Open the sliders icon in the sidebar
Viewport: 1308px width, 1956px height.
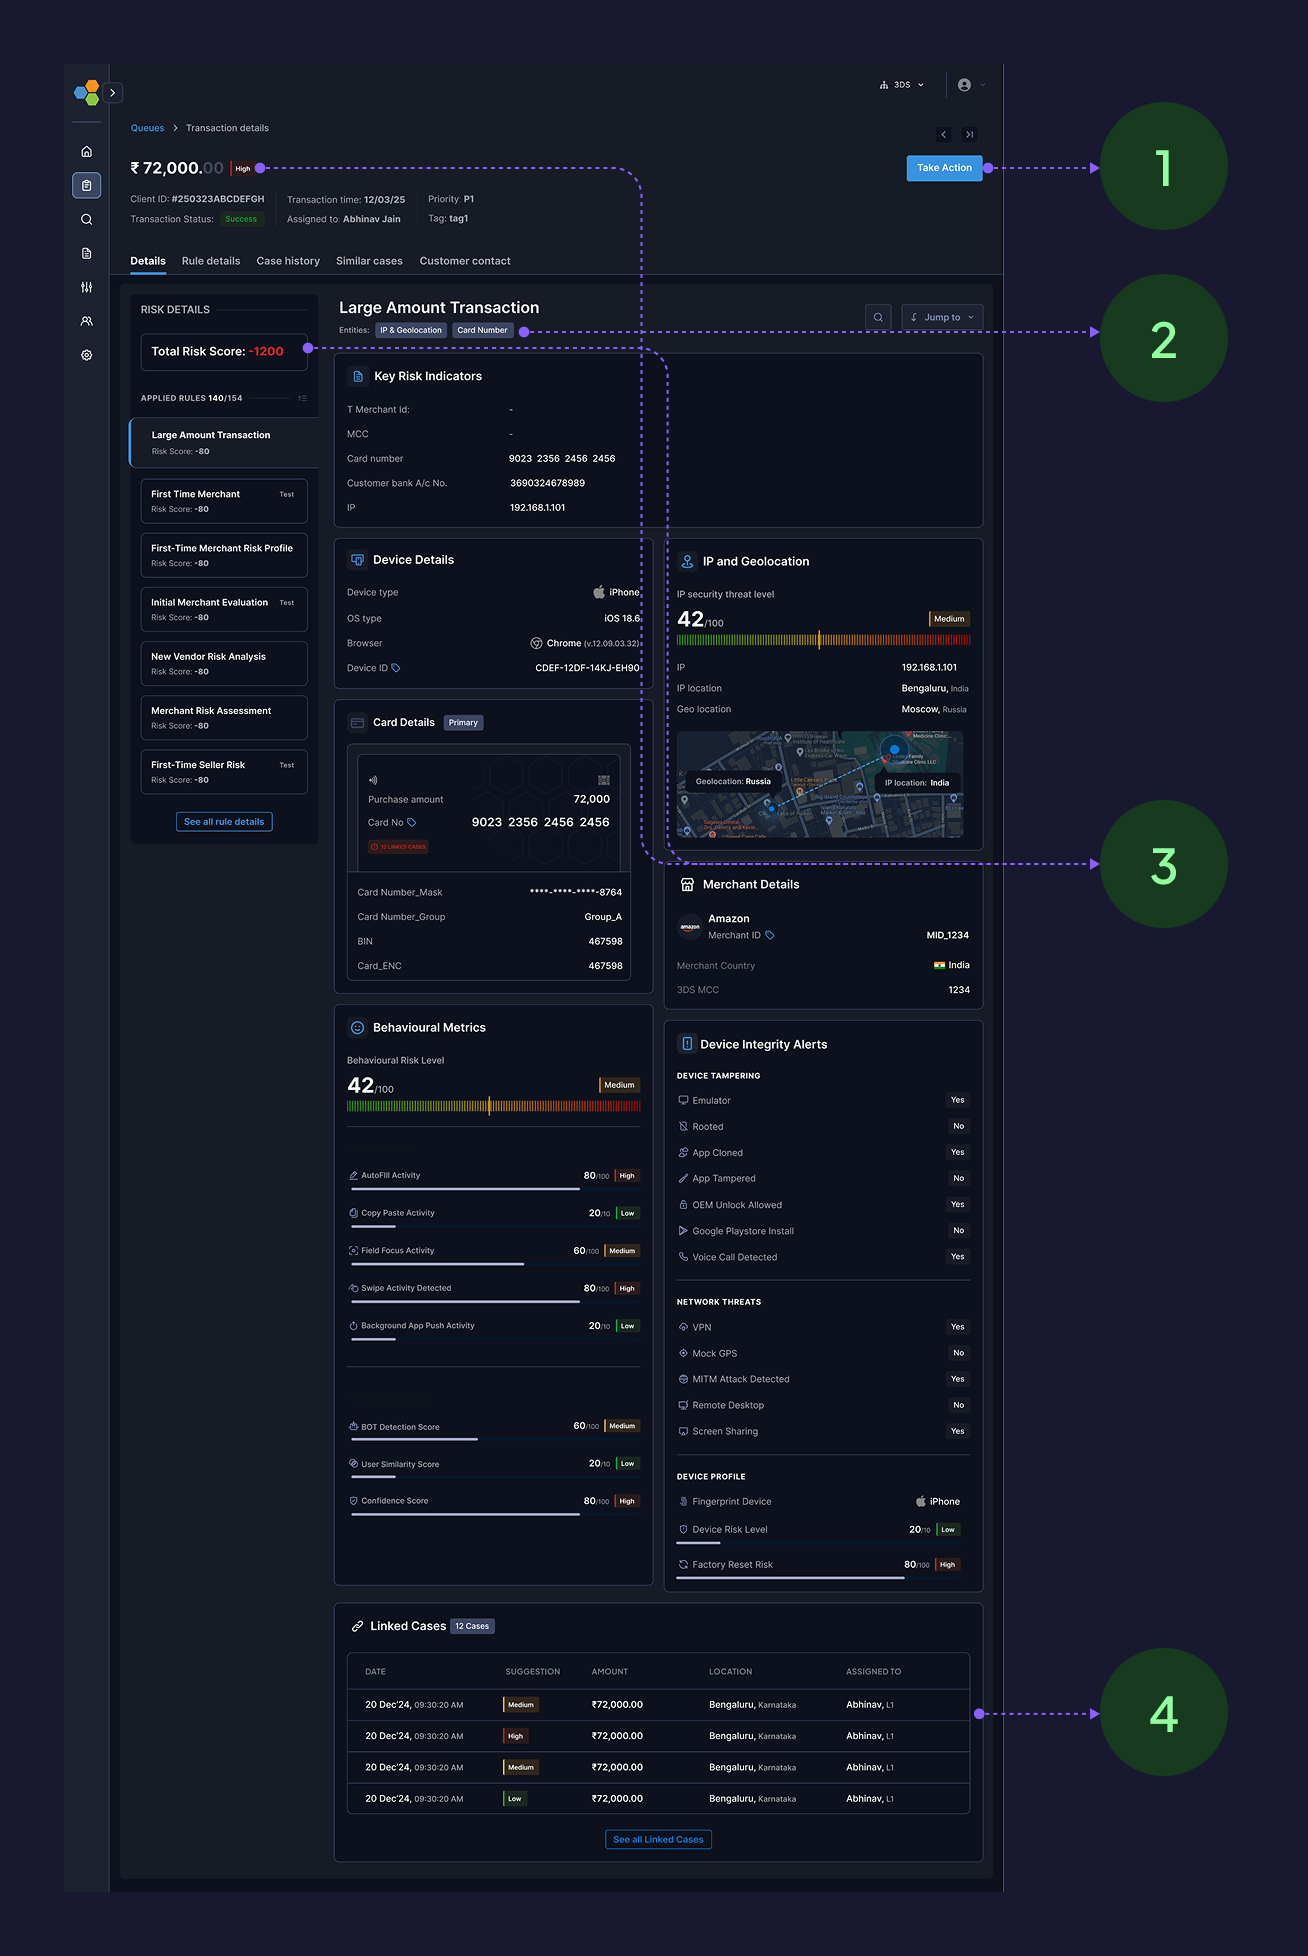pyautogui.click(x=87, y=288)
